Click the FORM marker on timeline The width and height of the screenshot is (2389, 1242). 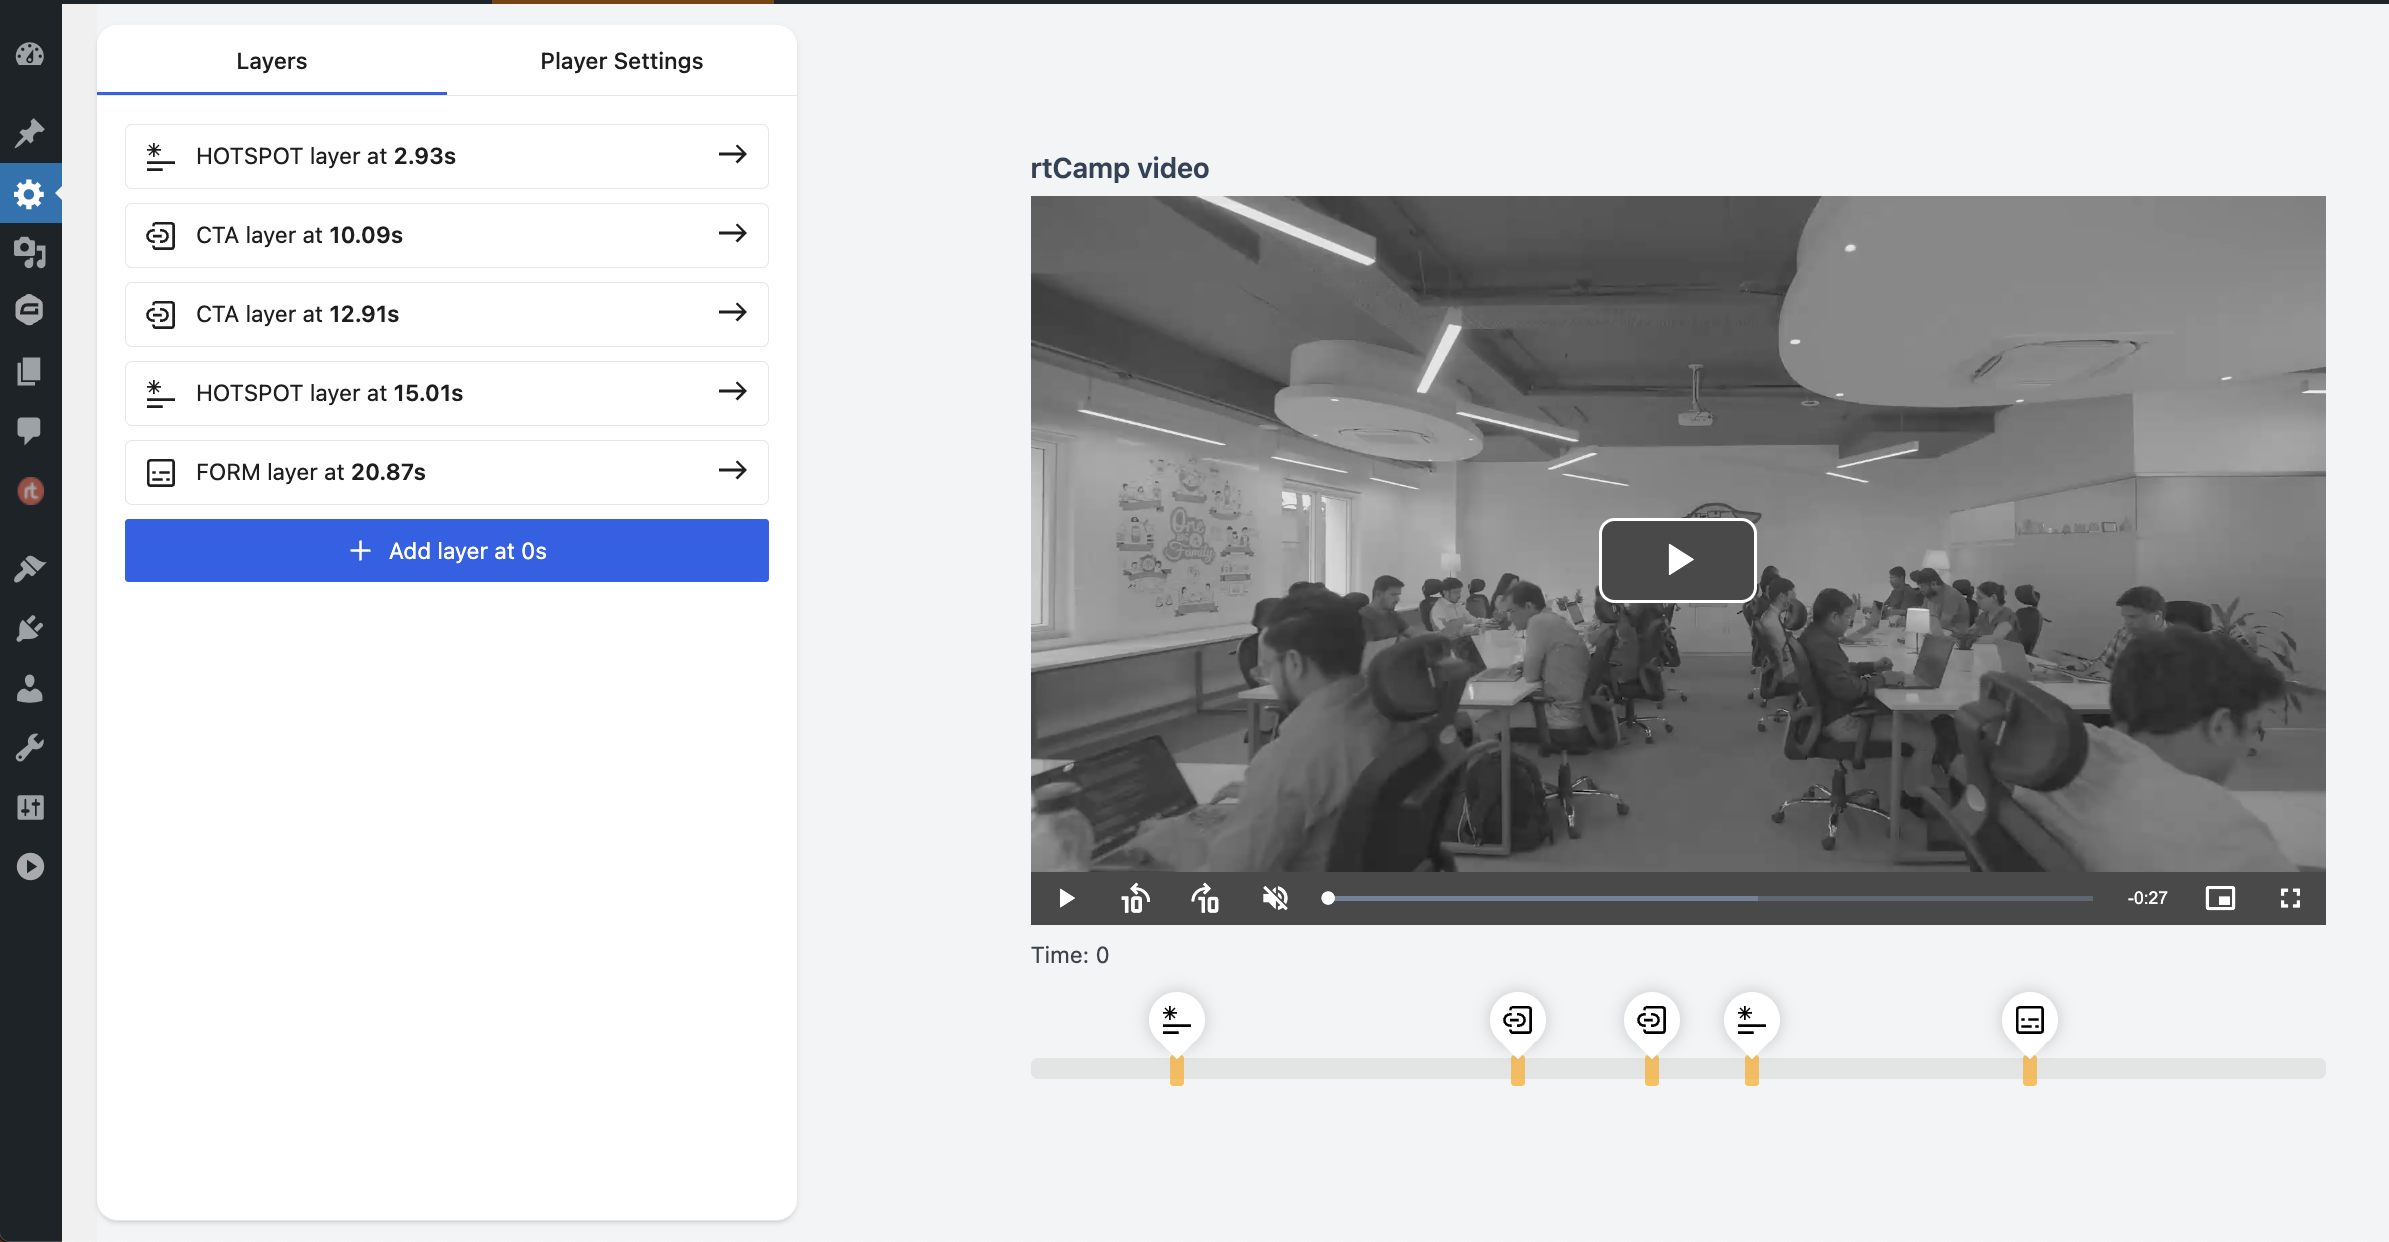click(x=2029, y=1020)
